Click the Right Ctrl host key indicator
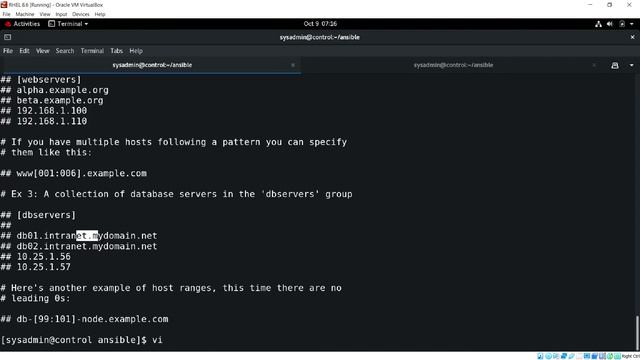The width and height of the screenshot is (640, 360). pyautogui.click(x=631, y=356)
